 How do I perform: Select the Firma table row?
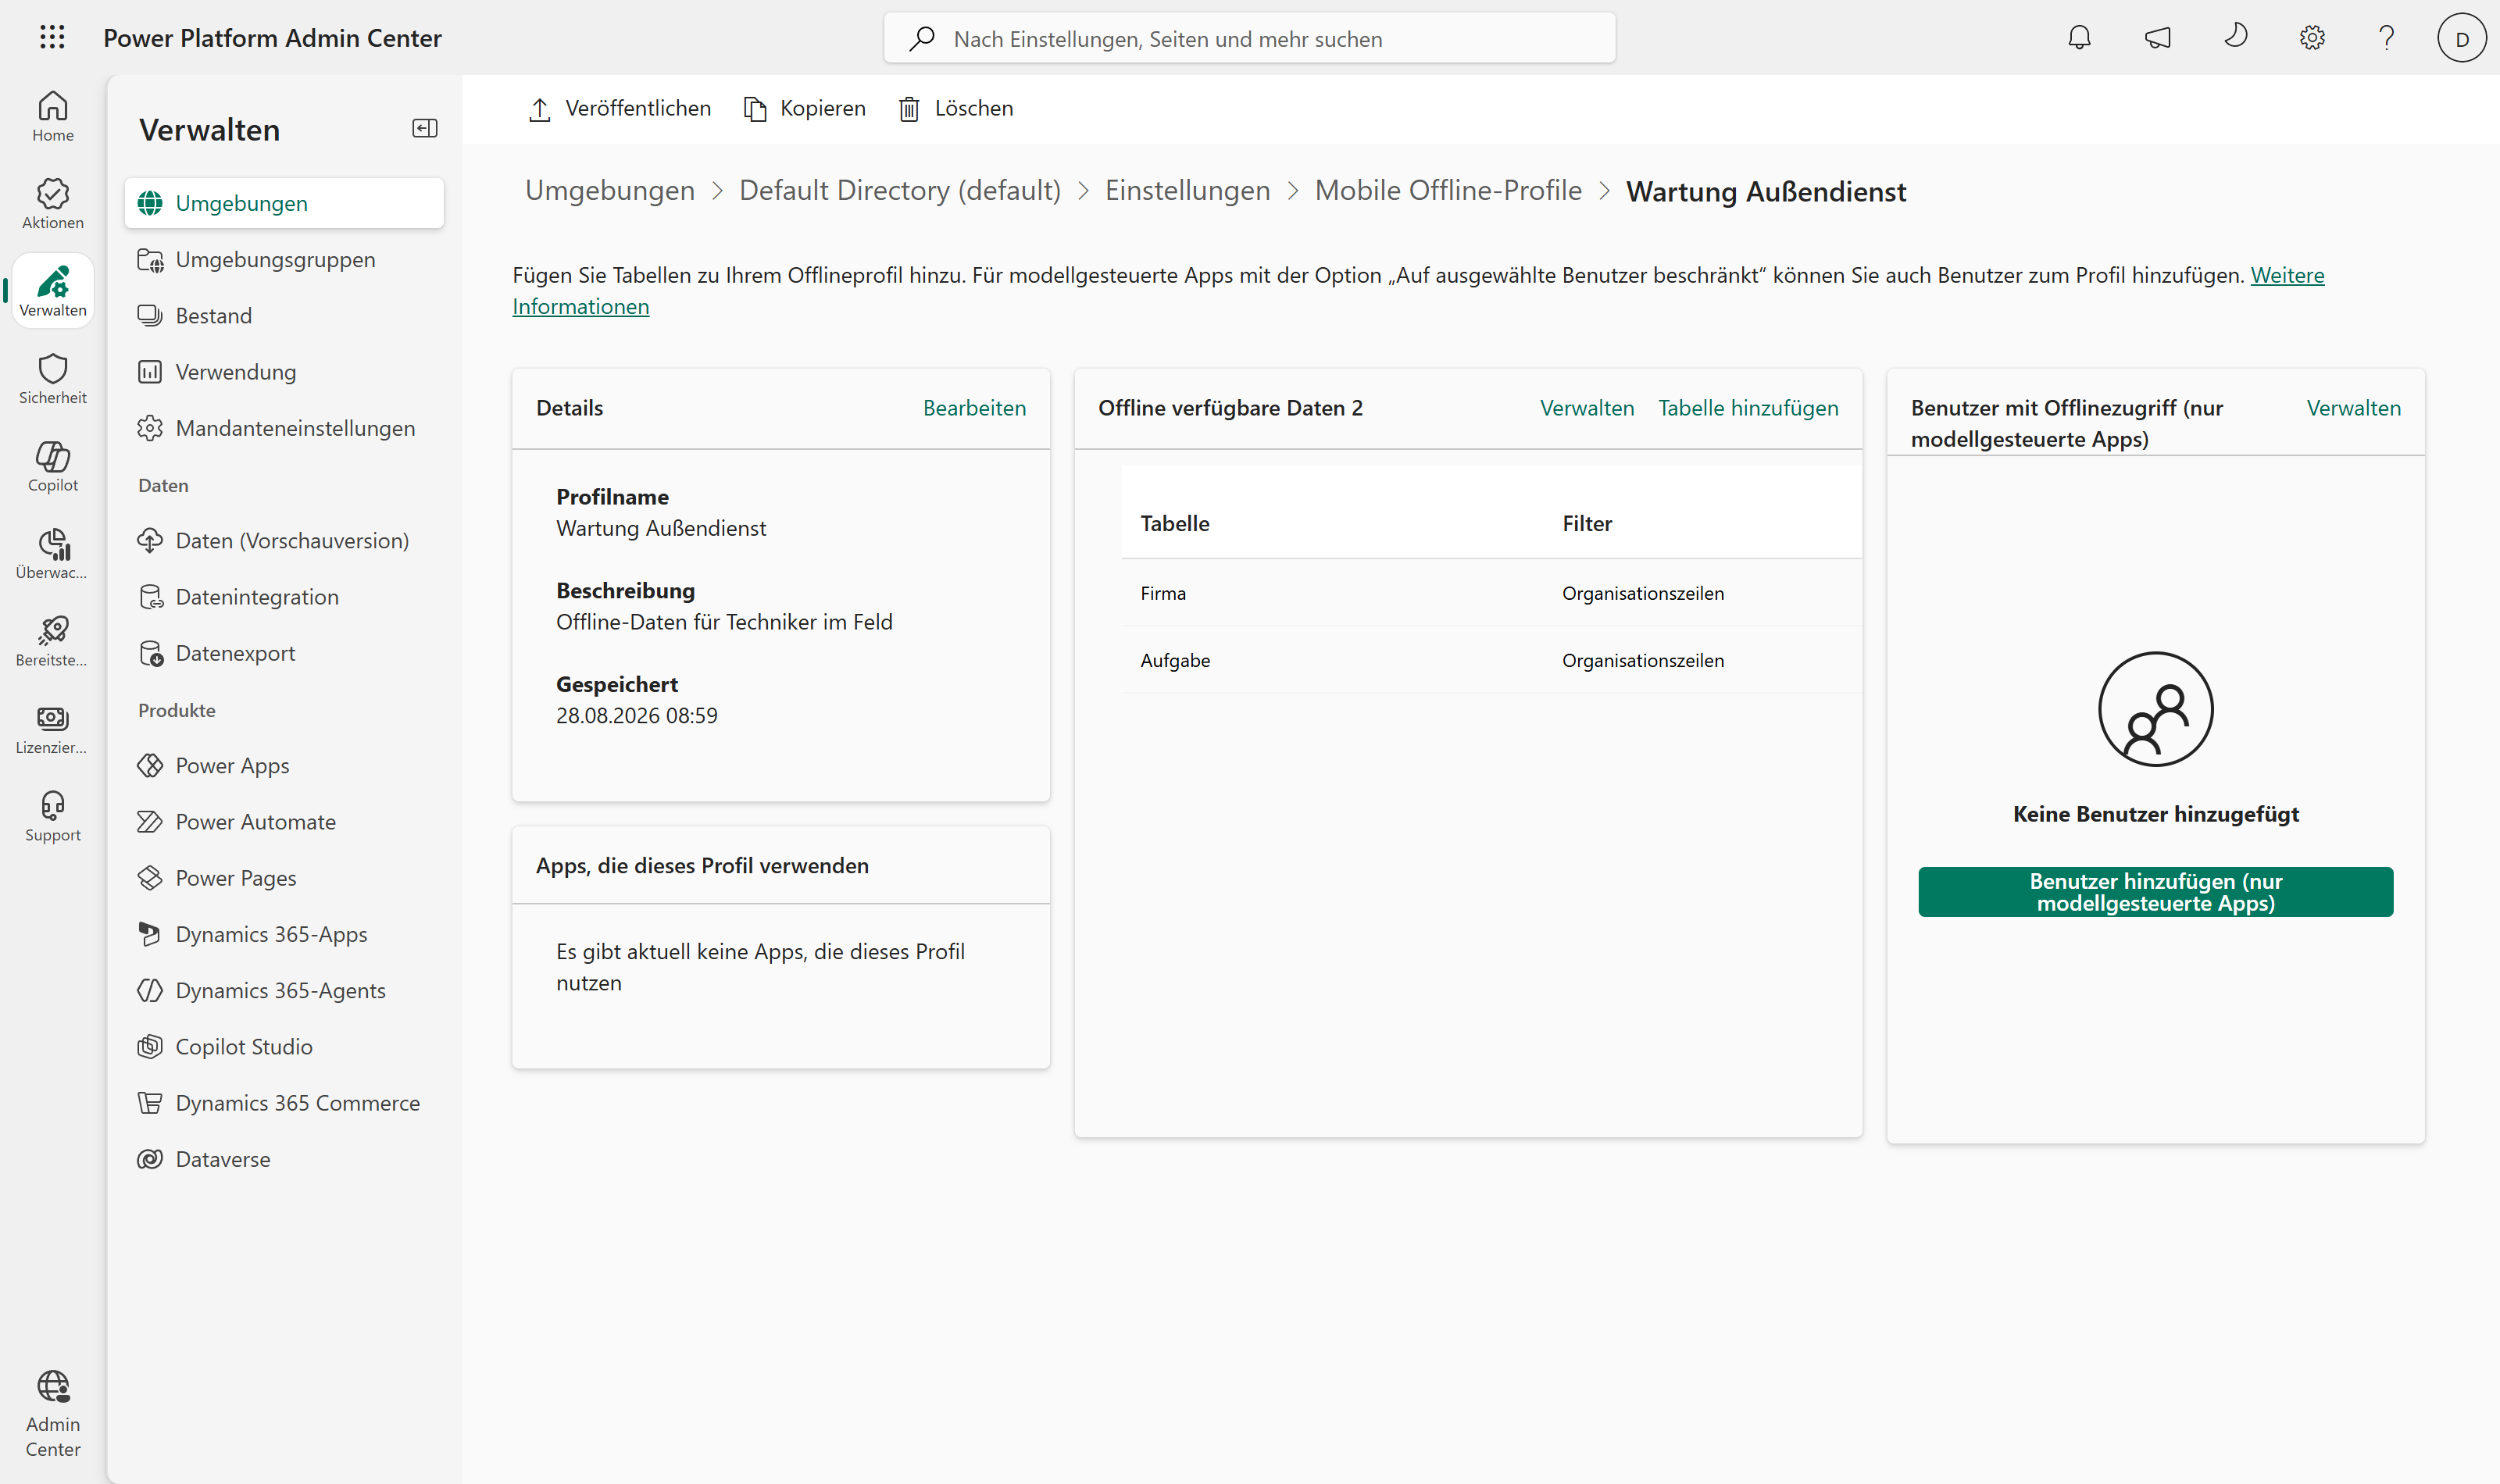click(1491, 593)
